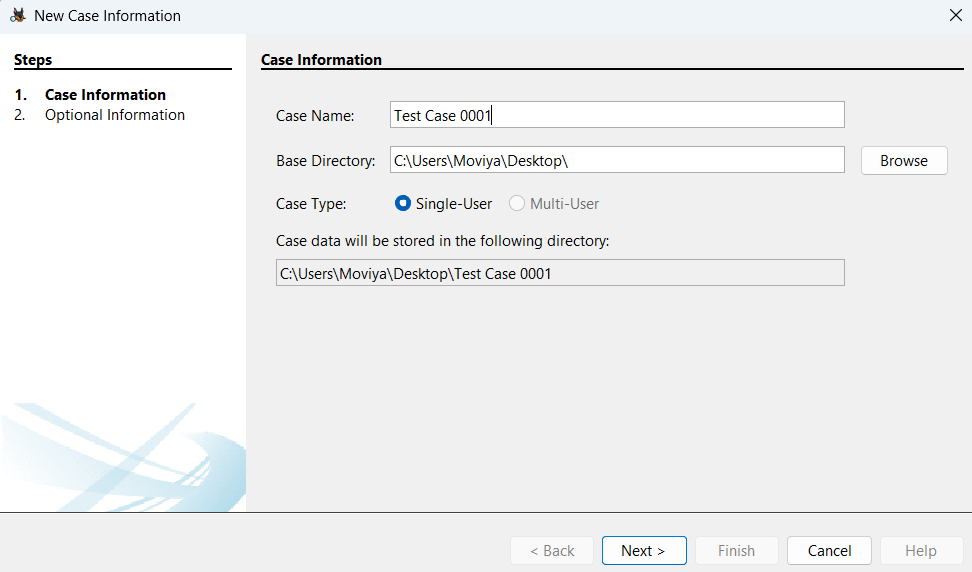Select step 2 Optional Information in Steps list
The image size is (972, 572).
115,115
